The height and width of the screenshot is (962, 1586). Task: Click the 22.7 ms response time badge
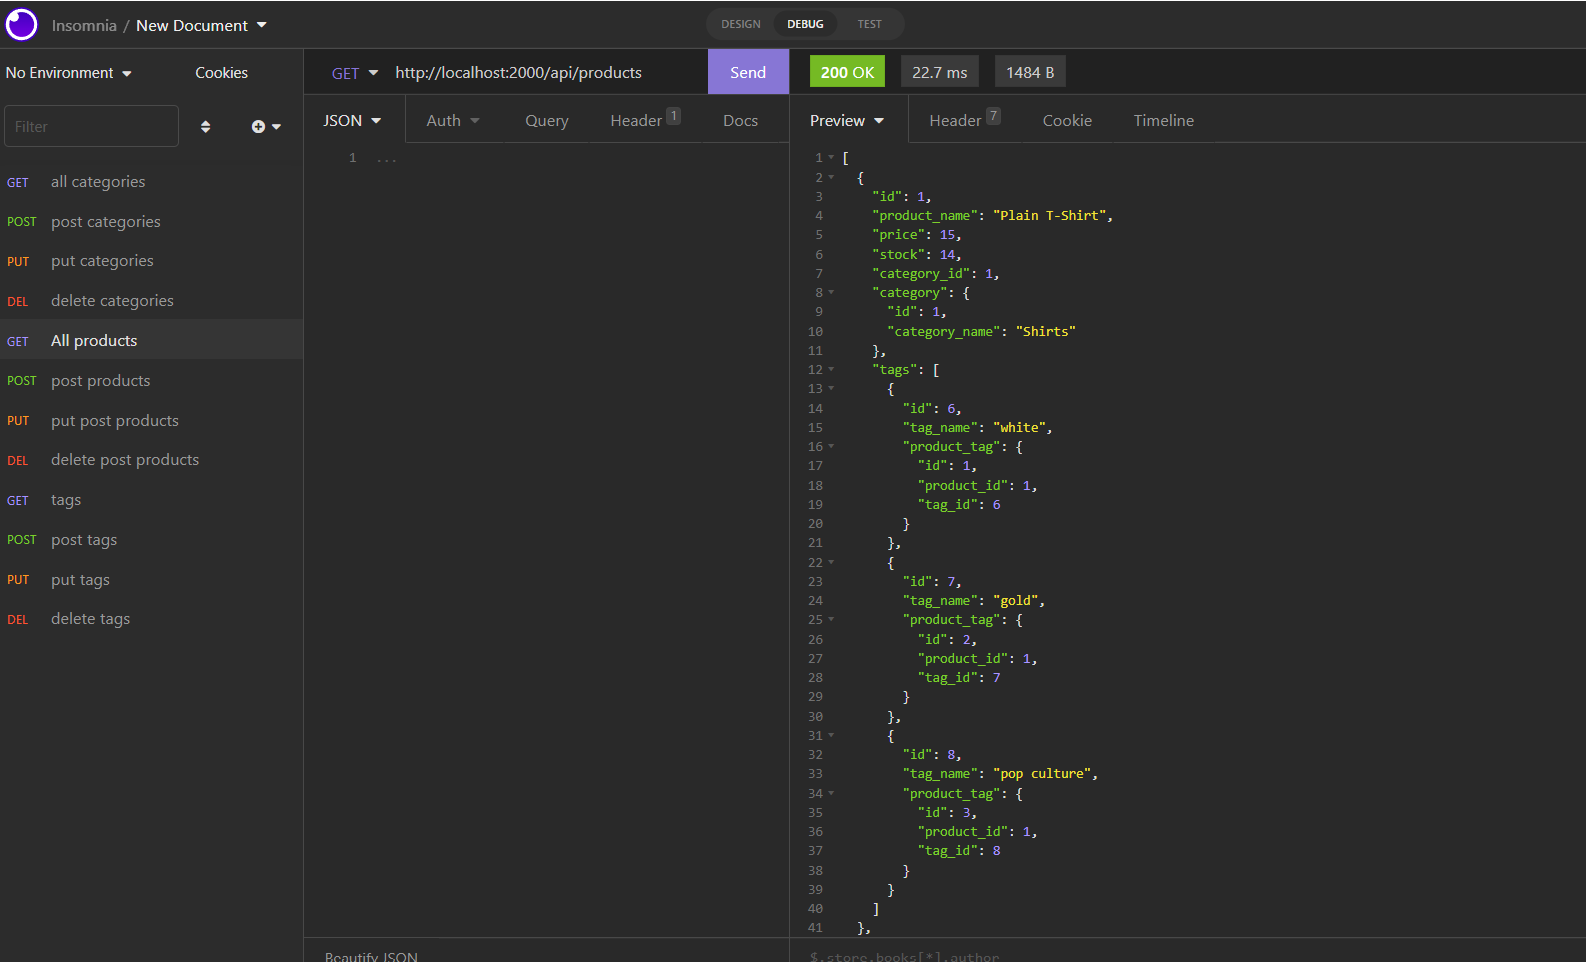click(x=940, y=72)
